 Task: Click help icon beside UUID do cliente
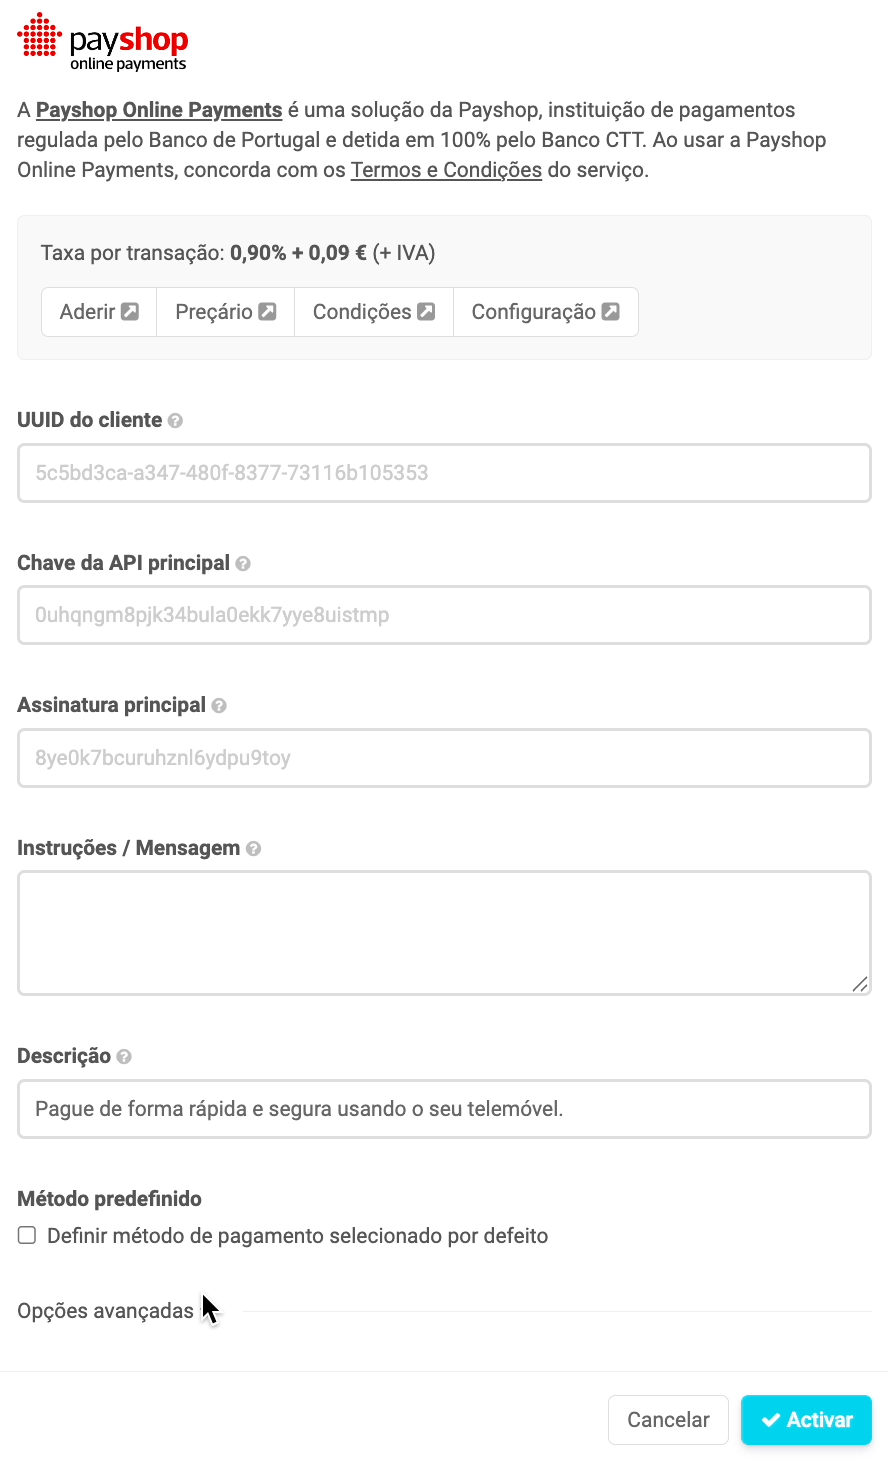pos(175,421)
